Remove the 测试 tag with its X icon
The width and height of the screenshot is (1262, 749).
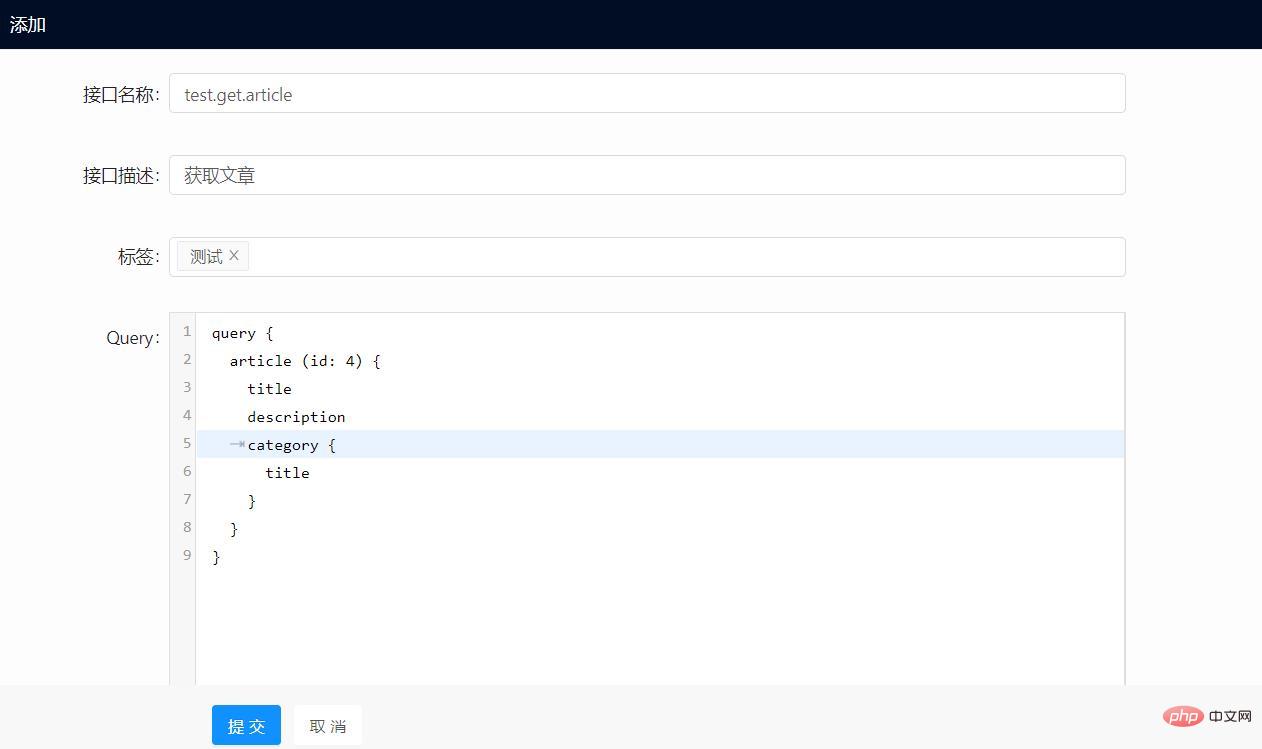tap(234, 256)
